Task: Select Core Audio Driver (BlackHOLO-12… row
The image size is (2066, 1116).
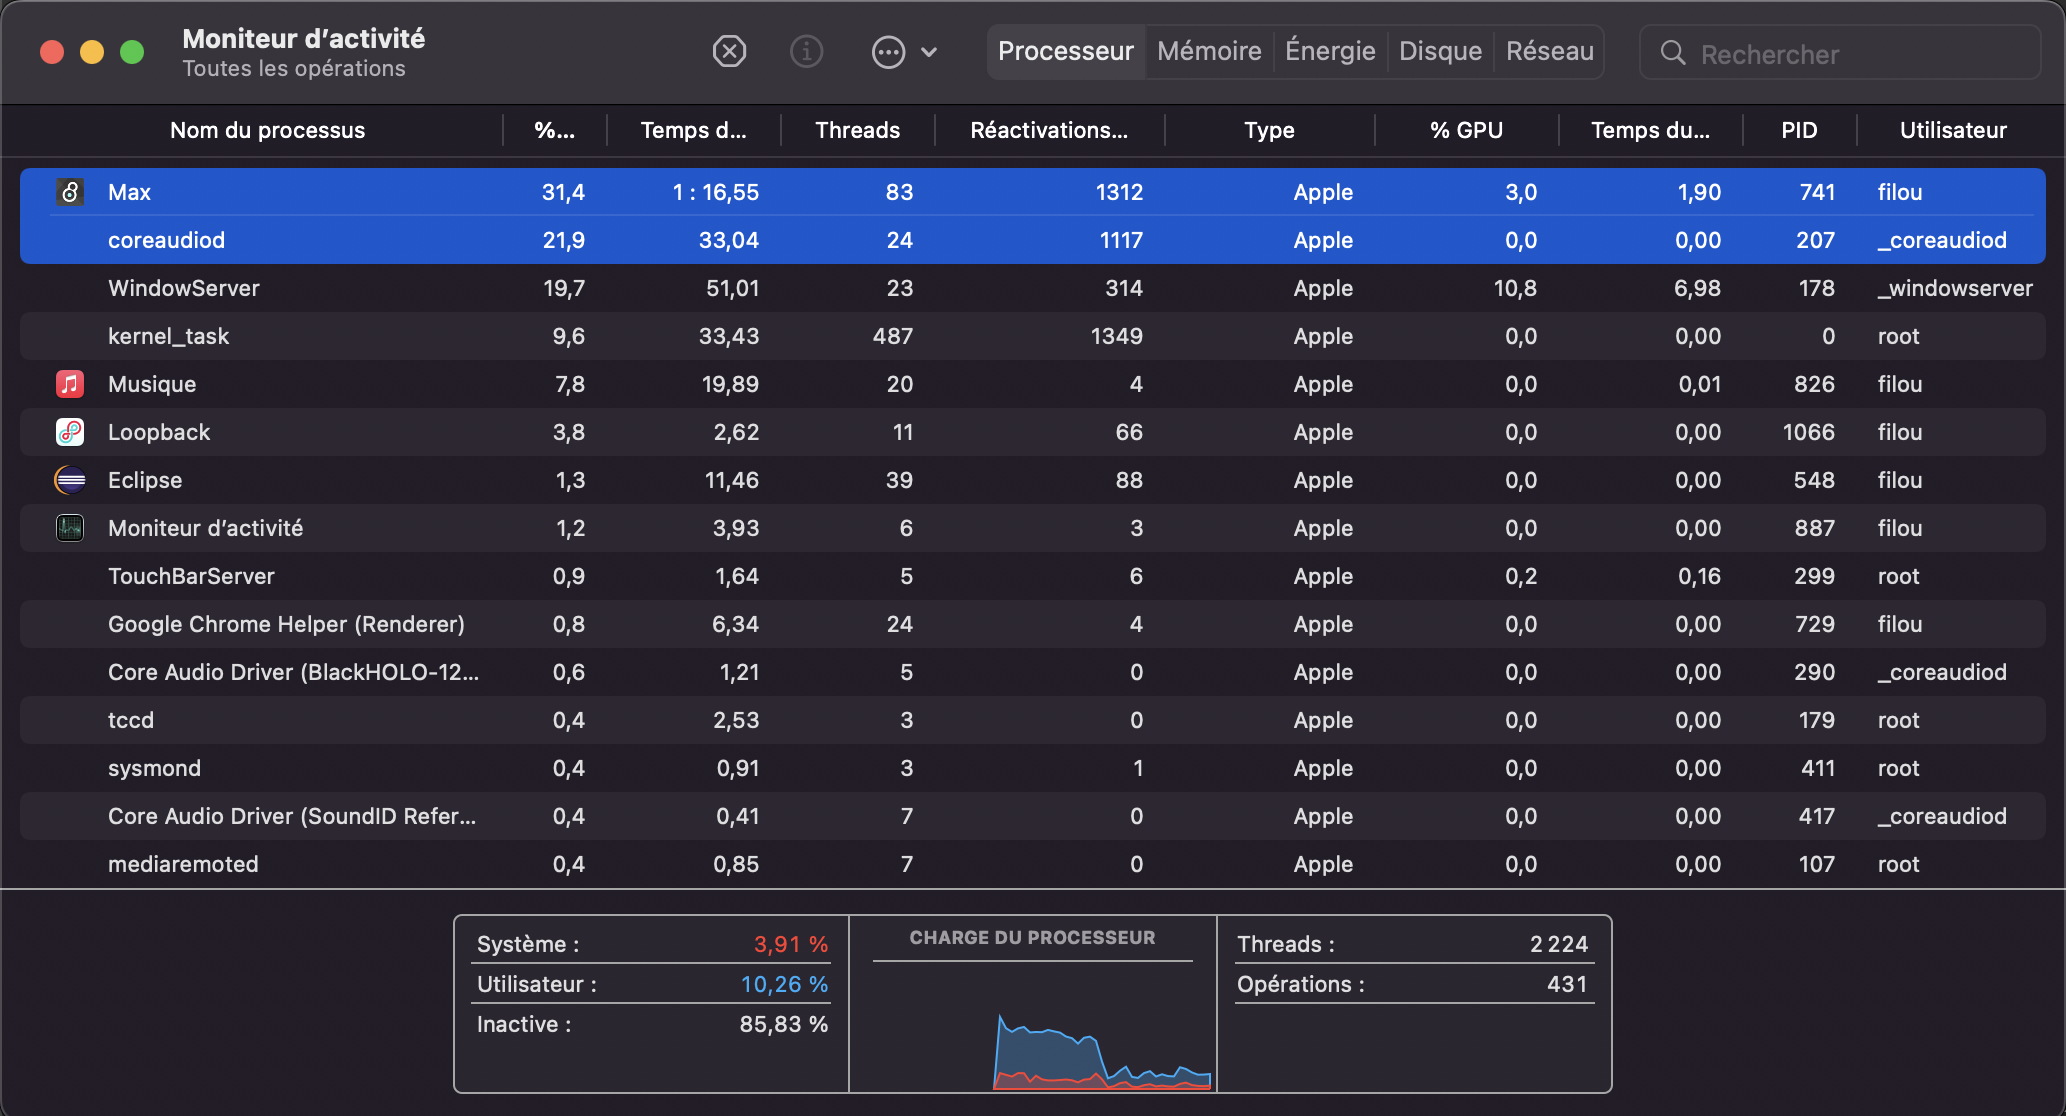Action: (x=1033, y=672)
